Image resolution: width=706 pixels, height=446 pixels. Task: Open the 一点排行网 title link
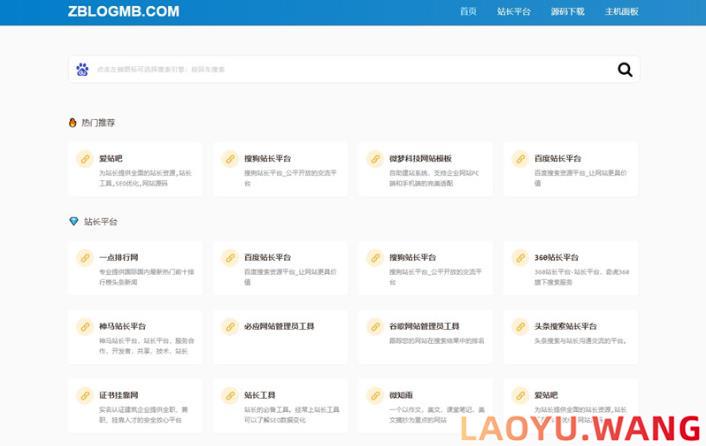118,257
